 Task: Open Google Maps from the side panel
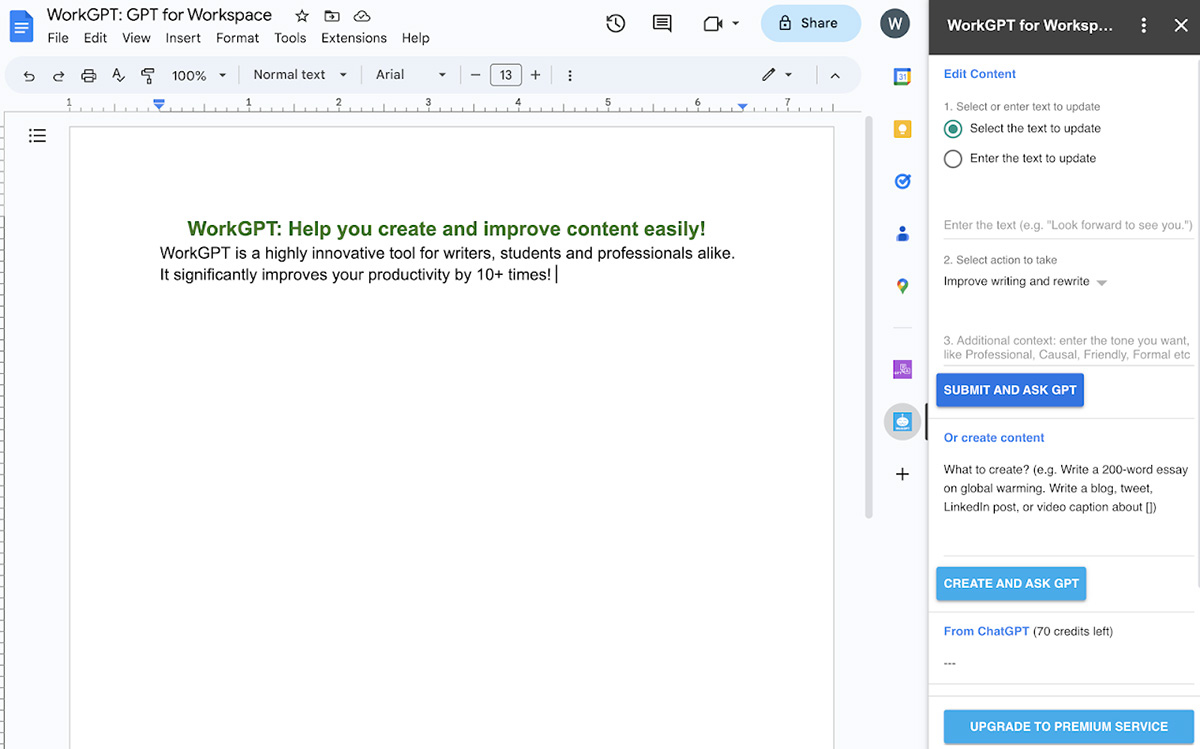coord(903,286)
